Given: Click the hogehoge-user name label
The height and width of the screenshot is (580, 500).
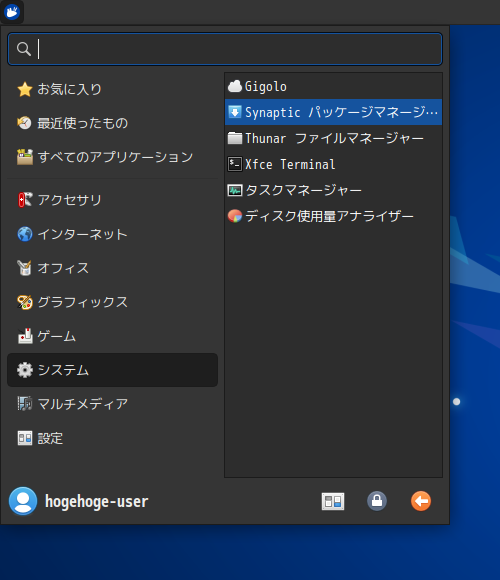Looking at the screenshot, I should [97, 502].
